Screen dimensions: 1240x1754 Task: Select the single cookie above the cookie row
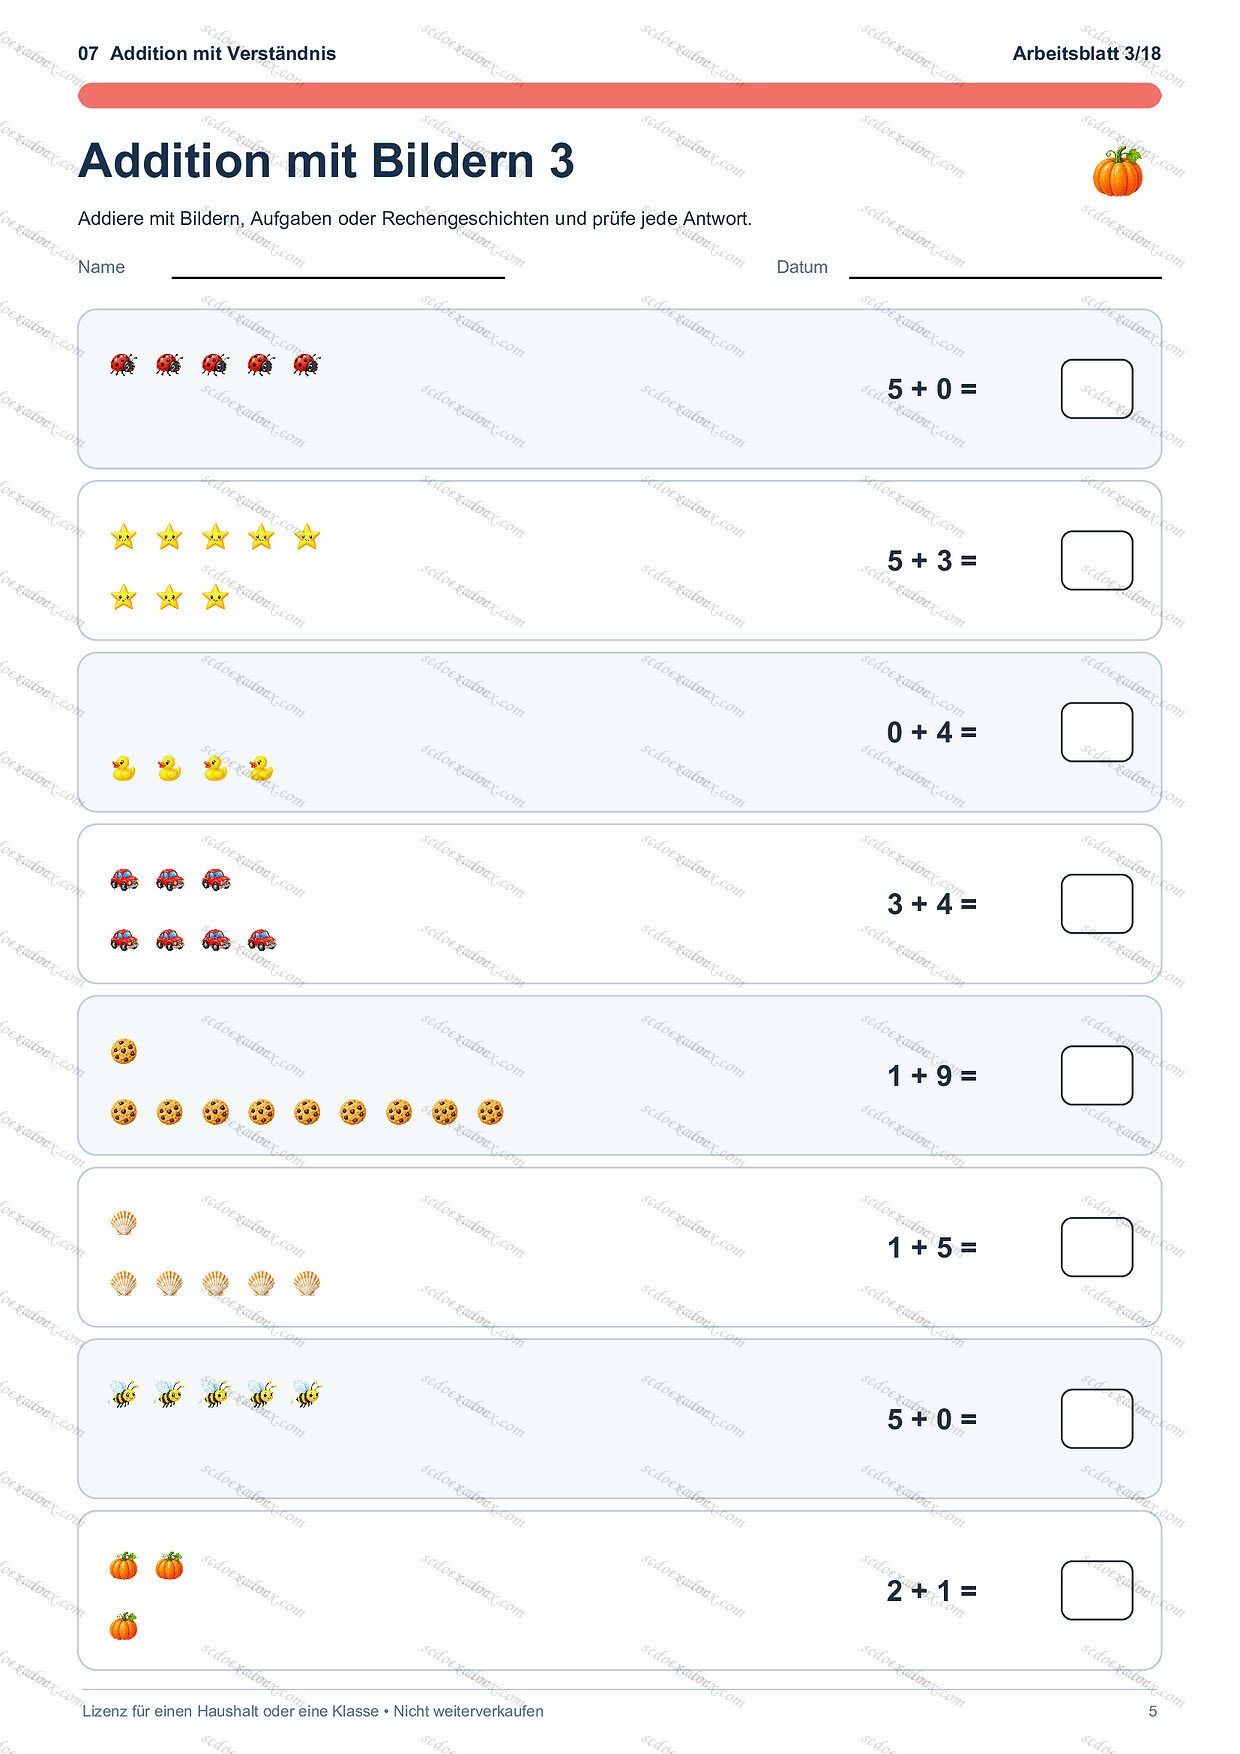coord(123,1051)
